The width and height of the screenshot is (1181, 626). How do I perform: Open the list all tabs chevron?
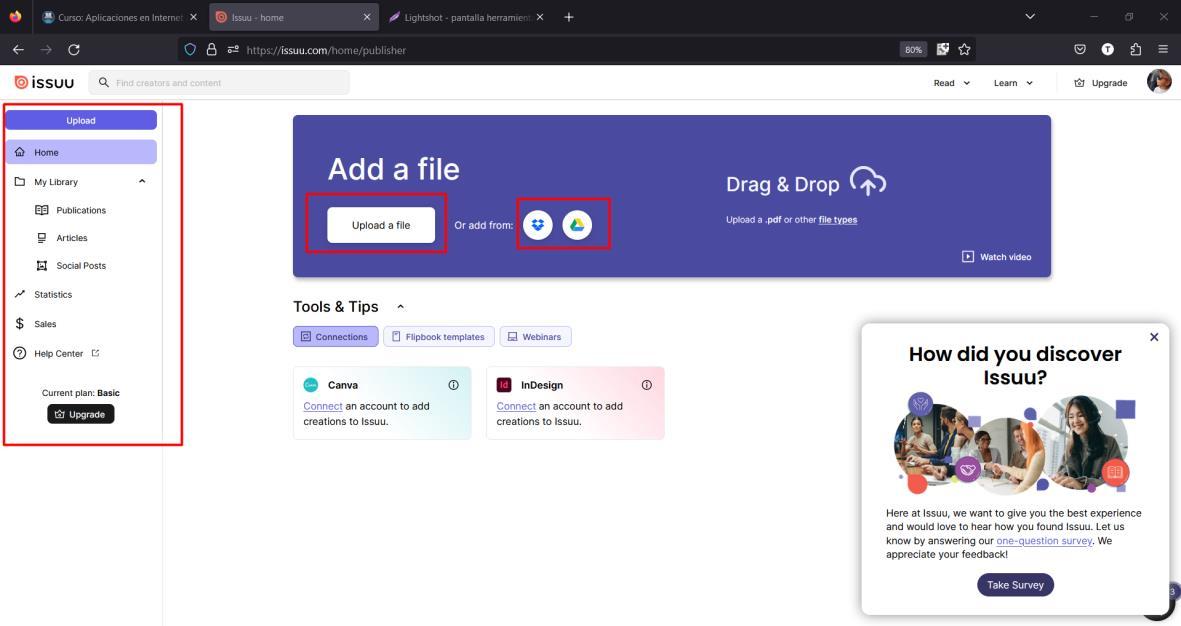(1030, 17)
